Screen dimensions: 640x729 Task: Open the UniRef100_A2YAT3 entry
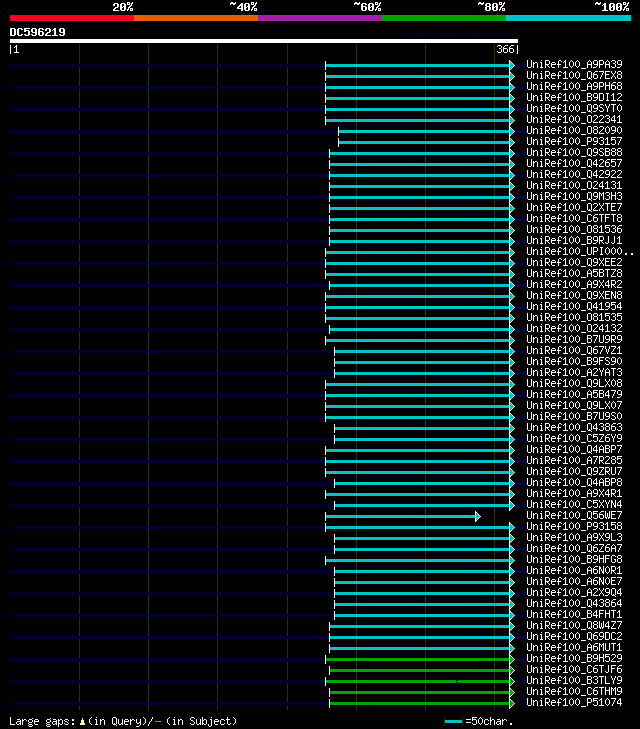click(x=574, y=372)
